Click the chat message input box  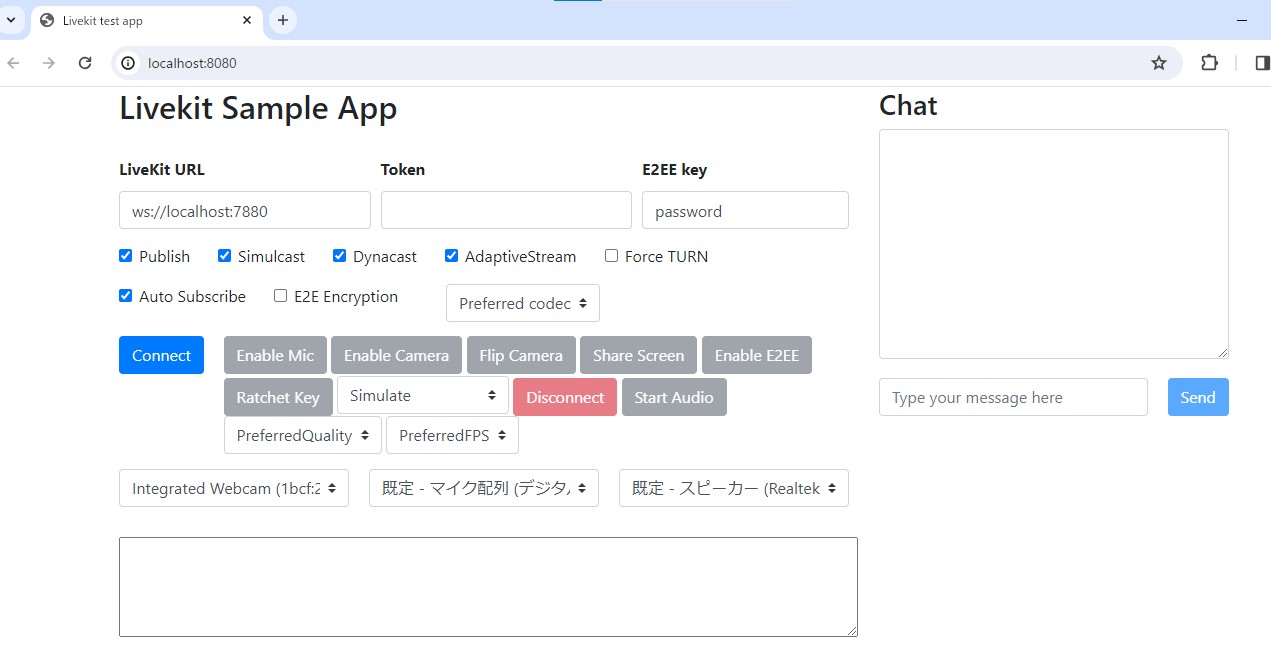click(x=1013, y=397)
